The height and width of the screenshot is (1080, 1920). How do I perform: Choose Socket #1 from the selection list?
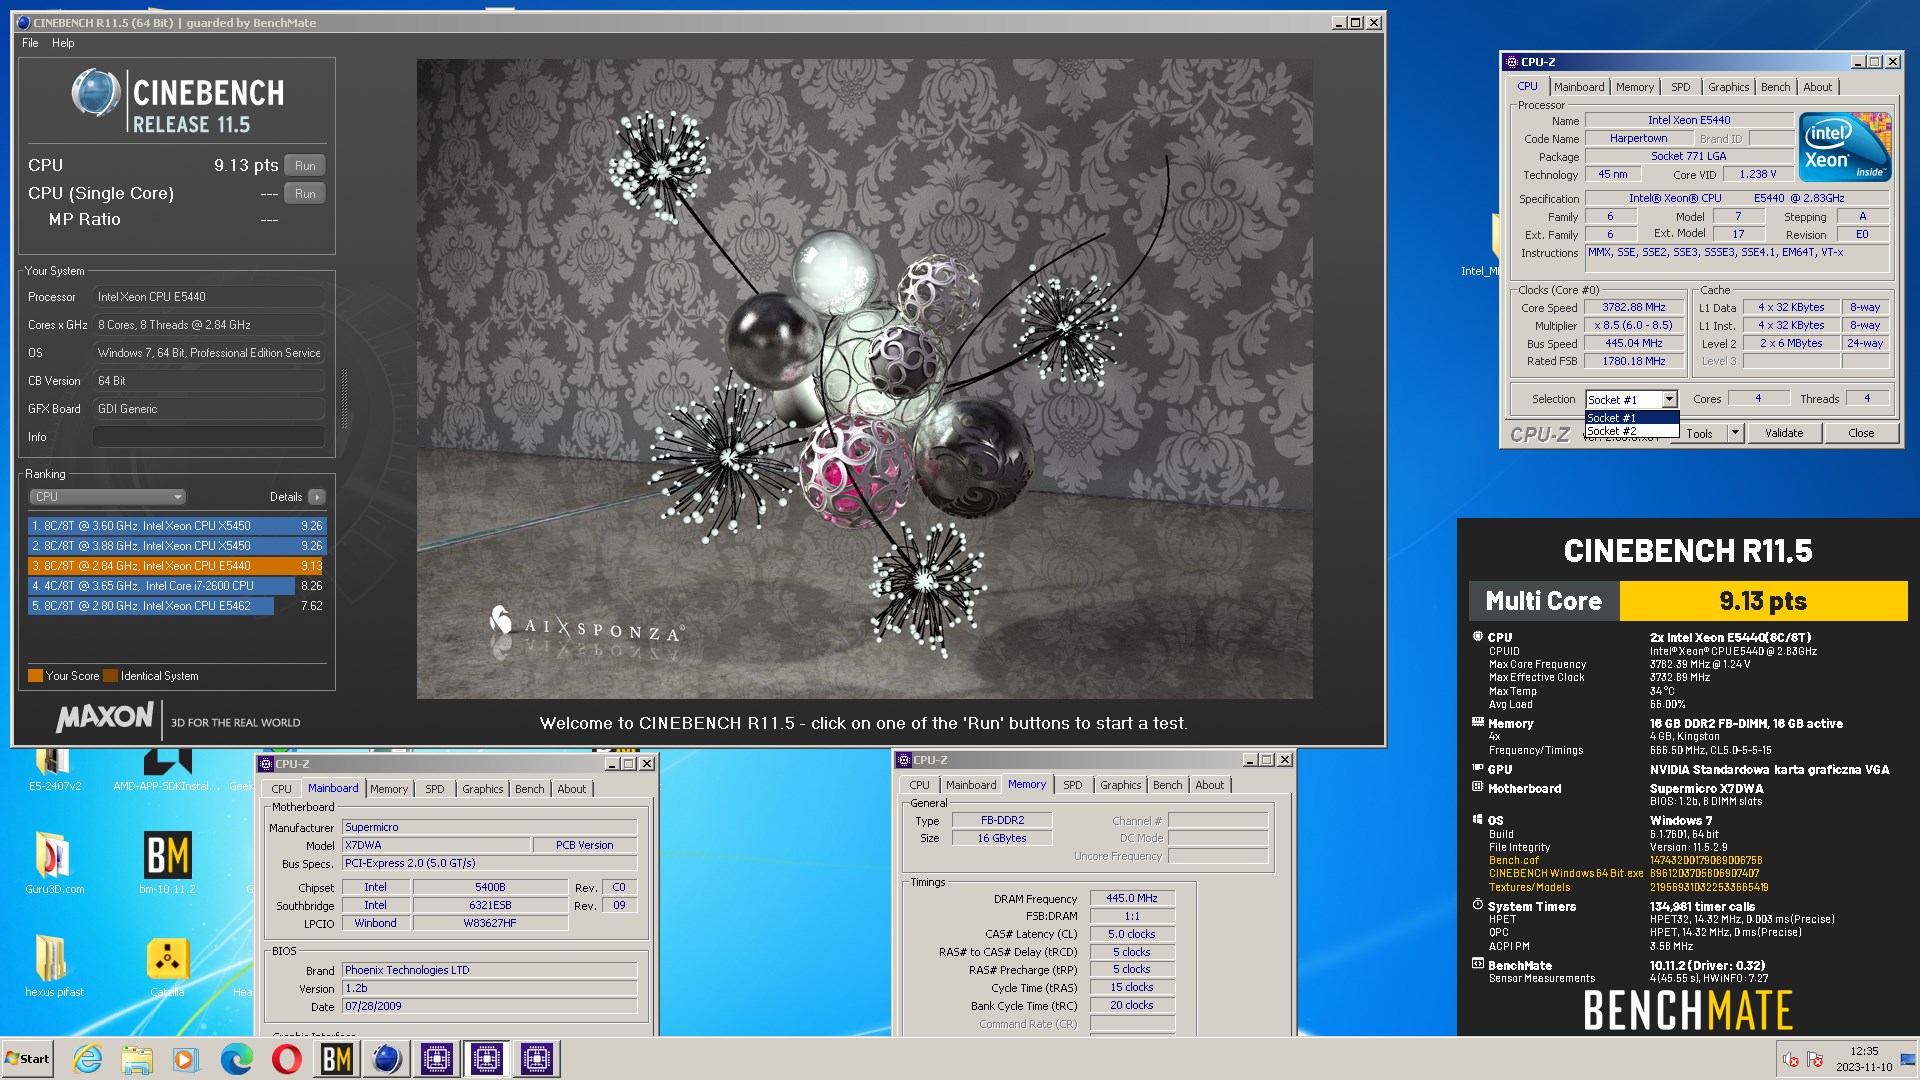(x=1632, y=418)
